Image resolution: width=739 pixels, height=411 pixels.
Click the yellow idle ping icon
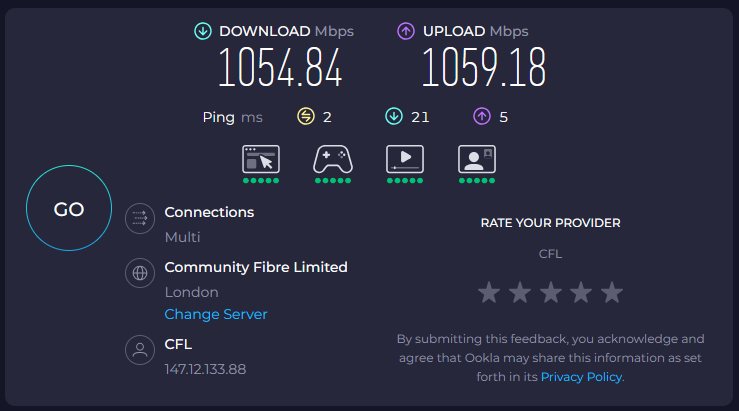click(306, 117)
